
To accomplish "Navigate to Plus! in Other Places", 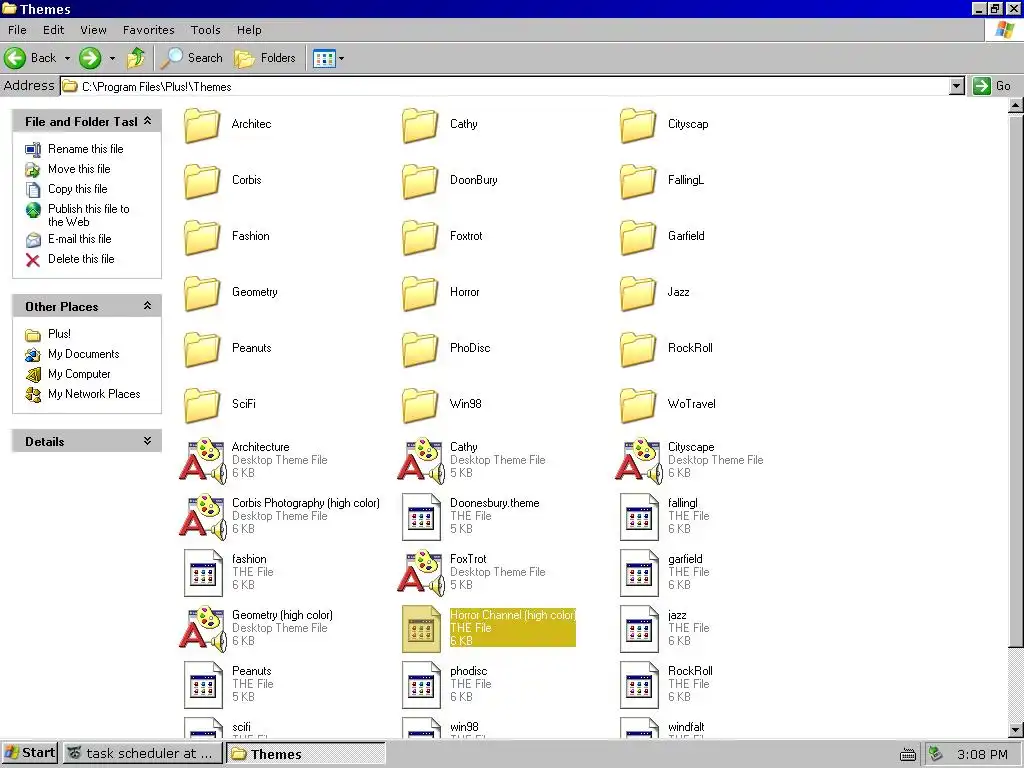I will click(x=59, y=334).
